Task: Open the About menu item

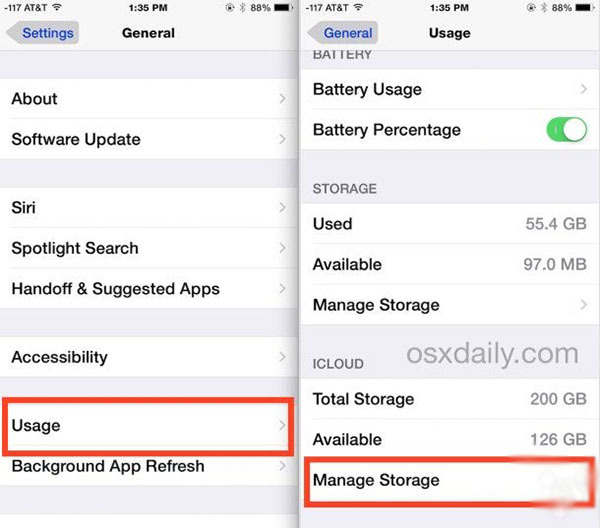Action: click(x=149, y=99)
